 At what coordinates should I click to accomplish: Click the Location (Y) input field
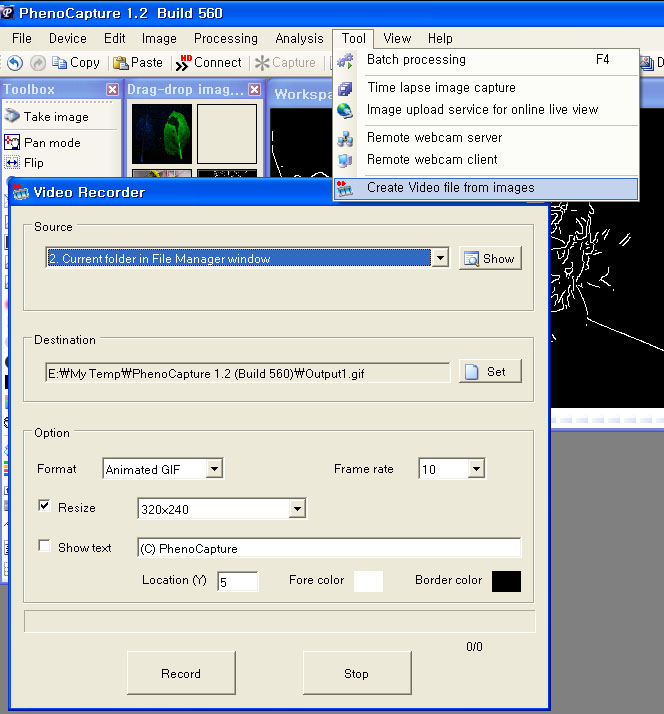point(237,581)
